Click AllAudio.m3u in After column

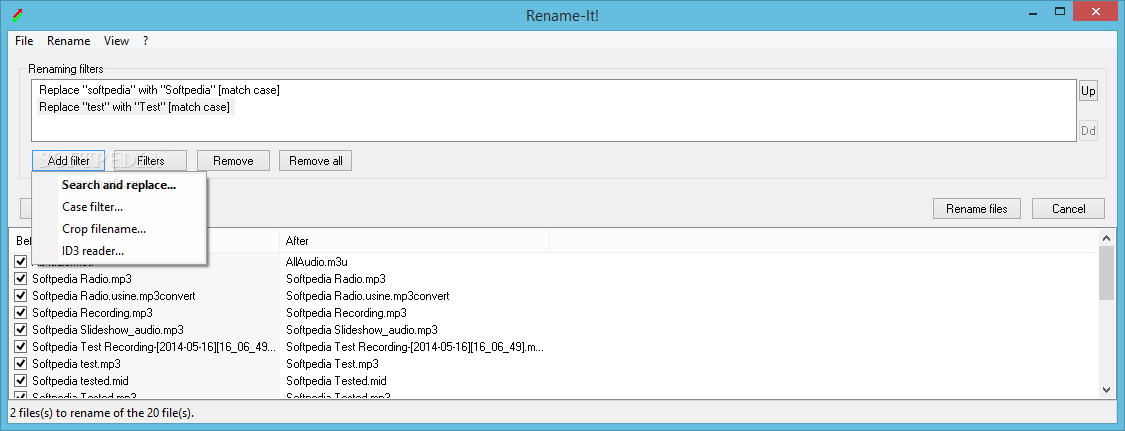(x=316, y=262)
